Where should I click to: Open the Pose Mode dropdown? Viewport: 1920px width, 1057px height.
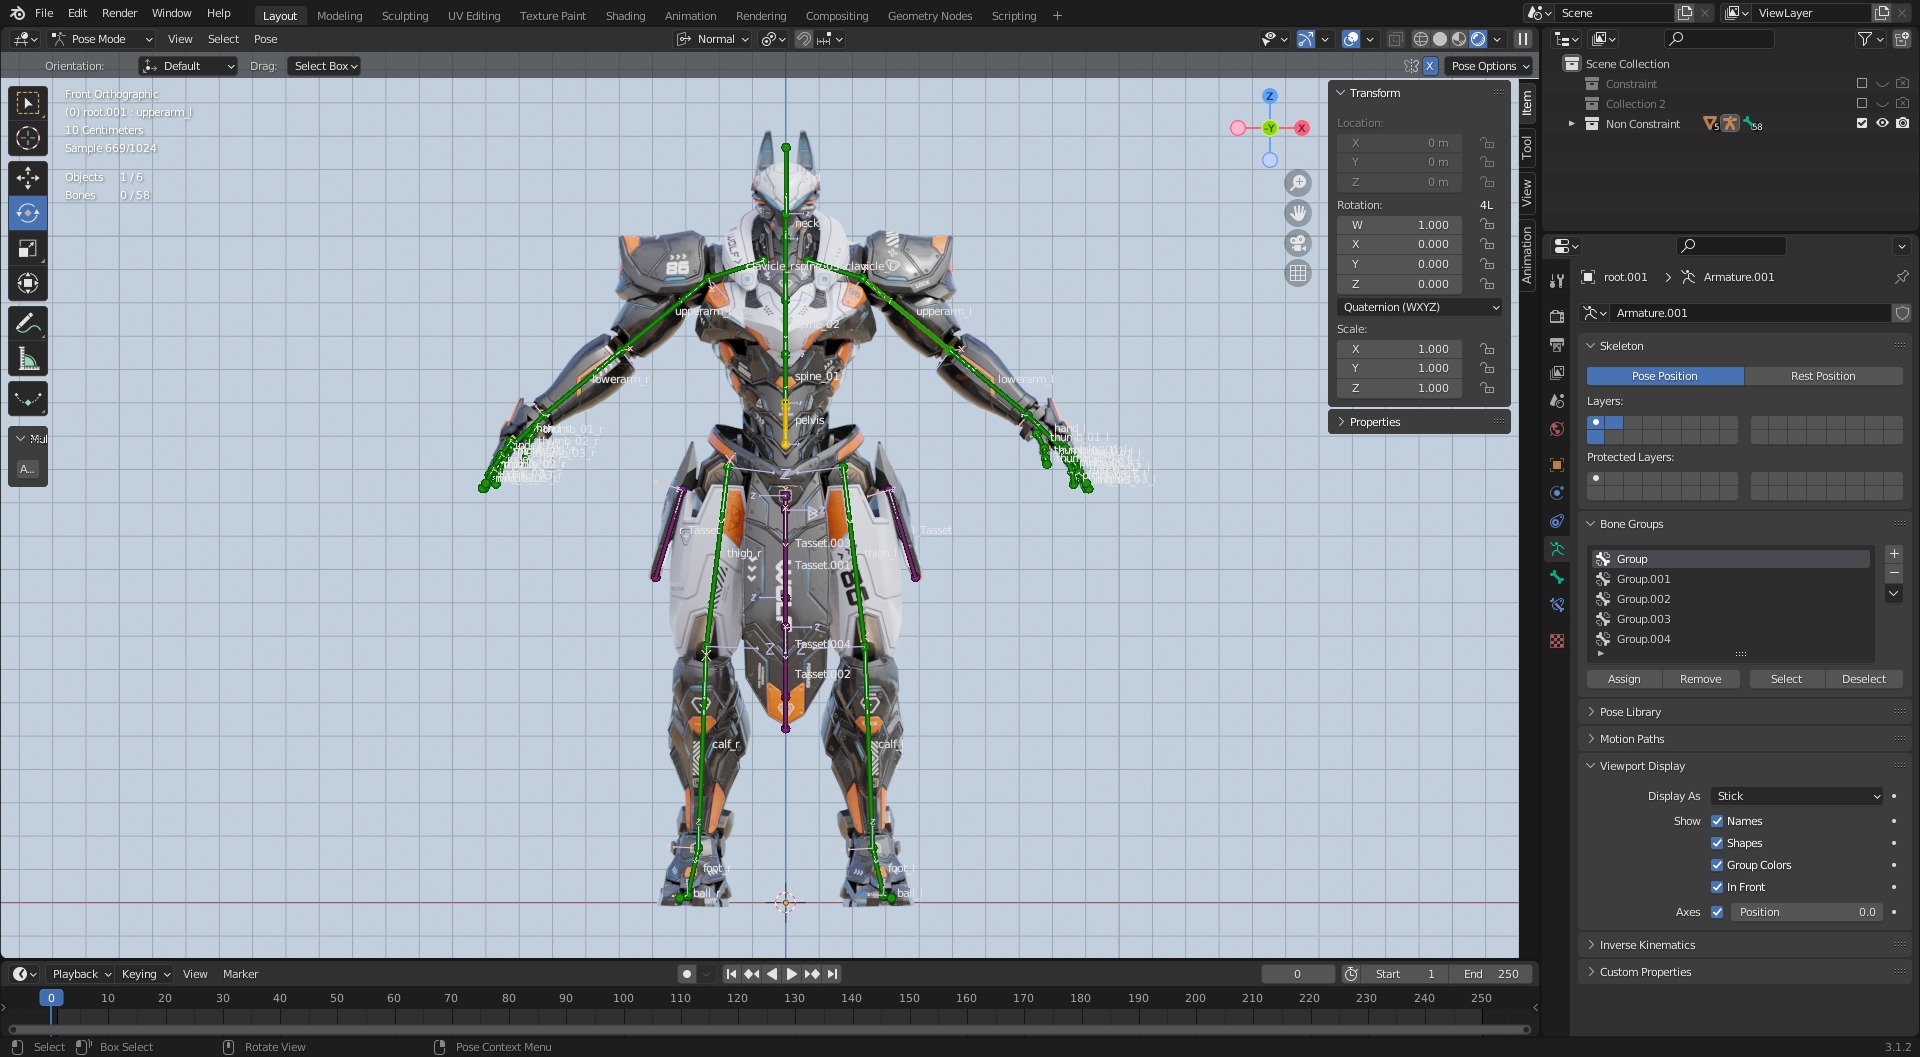click(101, 39)
